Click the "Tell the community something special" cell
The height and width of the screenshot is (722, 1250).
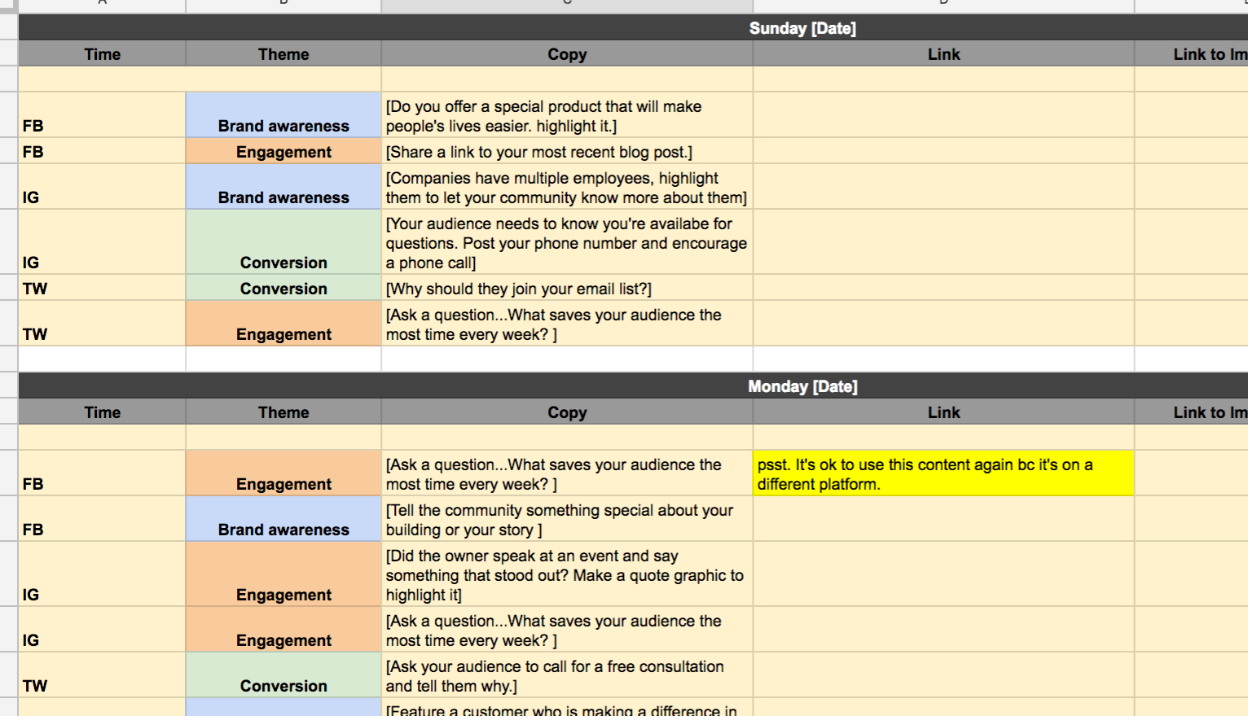click(567, 520)
